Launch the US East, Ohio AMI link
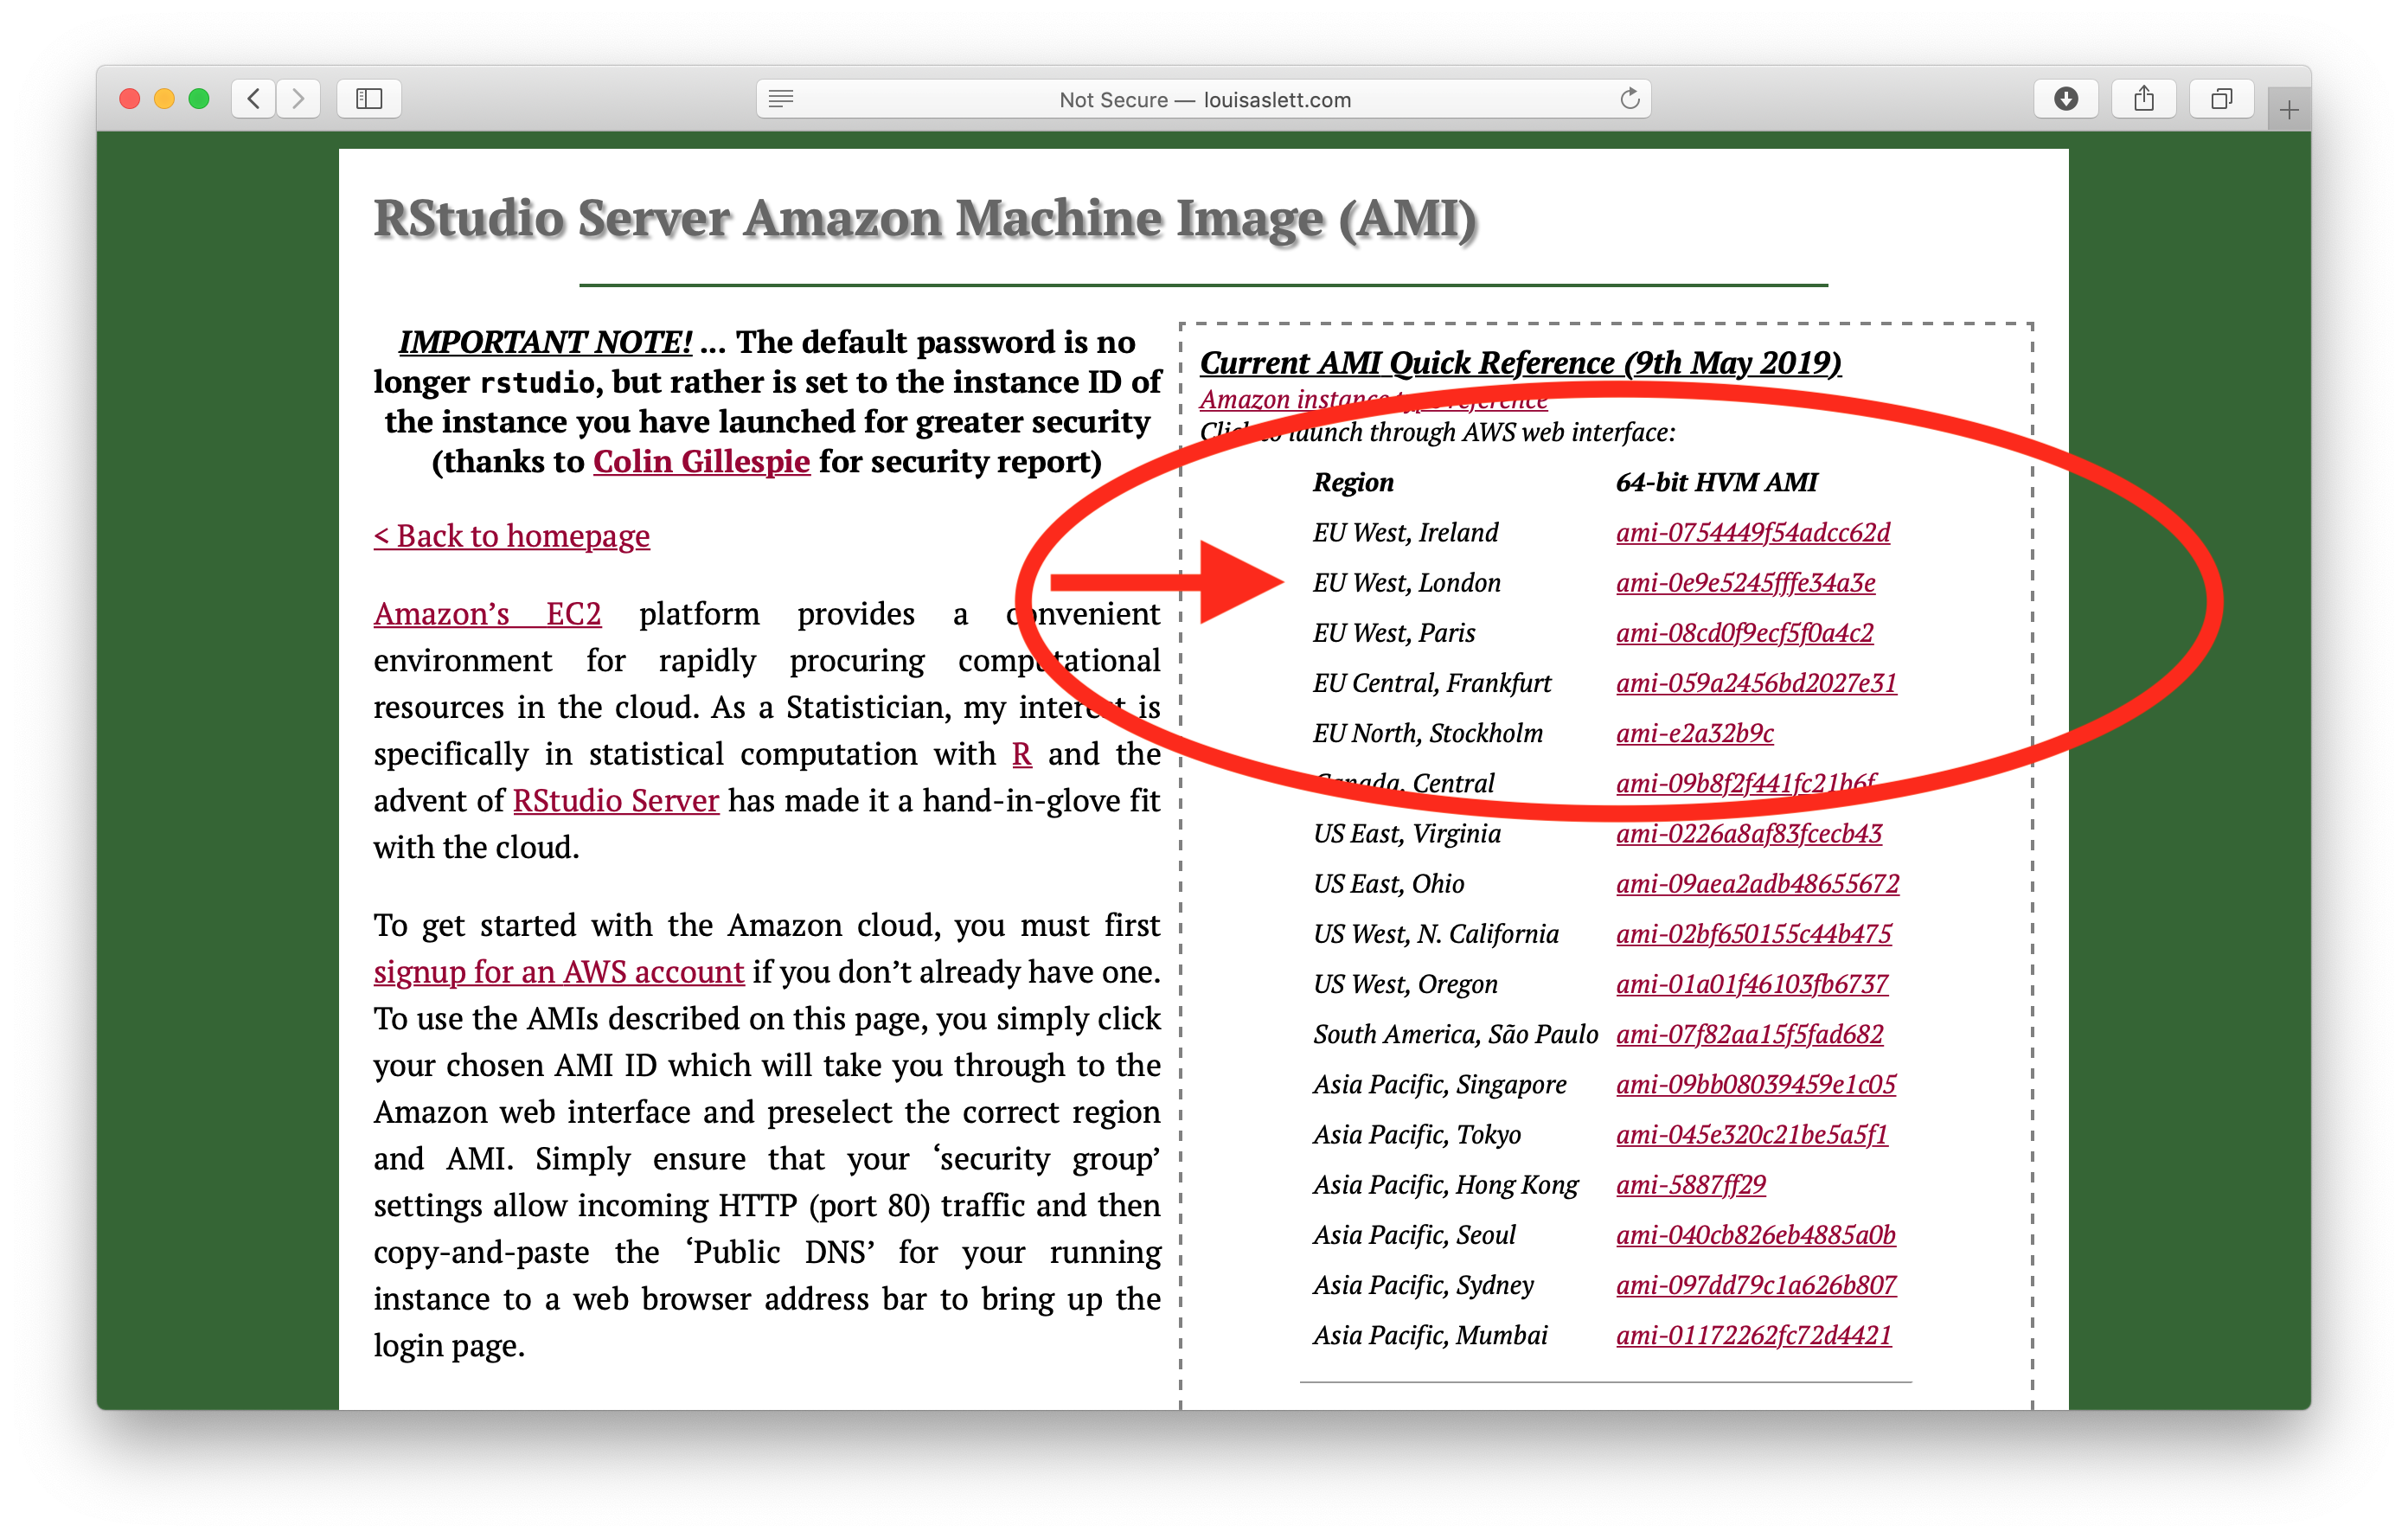 point(1757,884)
